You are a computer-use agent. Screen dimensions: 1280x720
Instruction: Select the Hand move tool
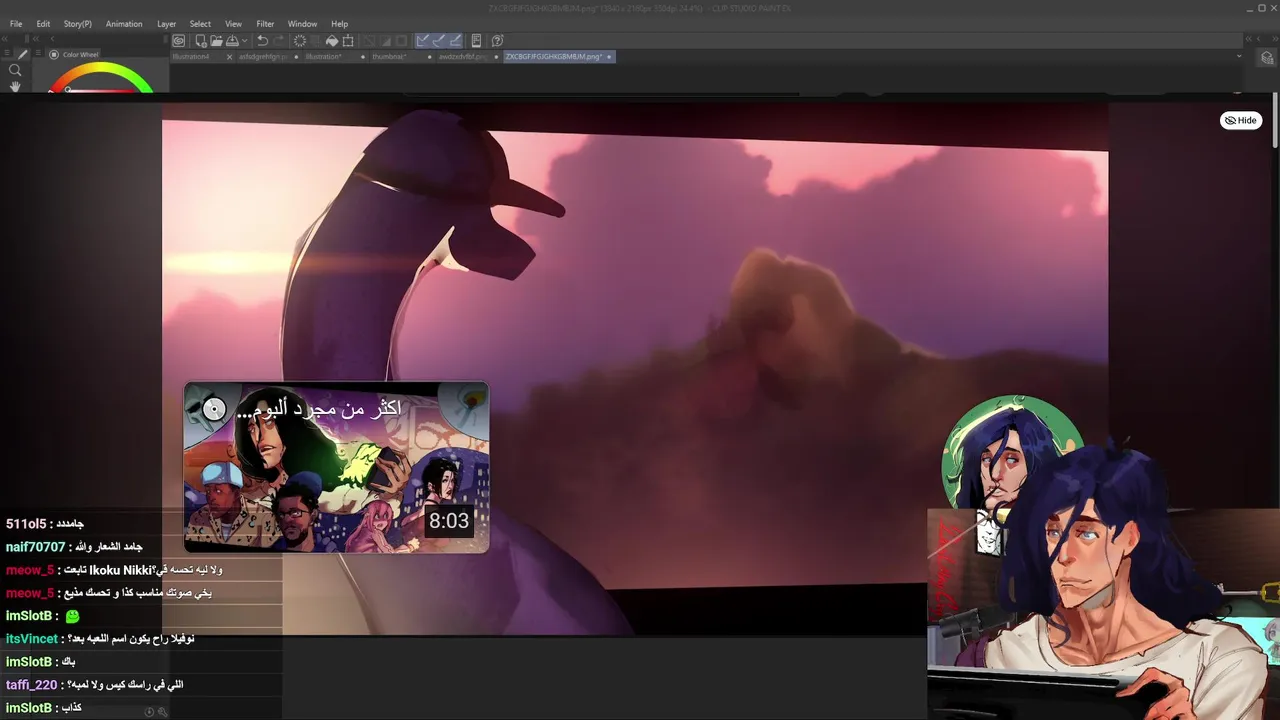pos(15,87)
